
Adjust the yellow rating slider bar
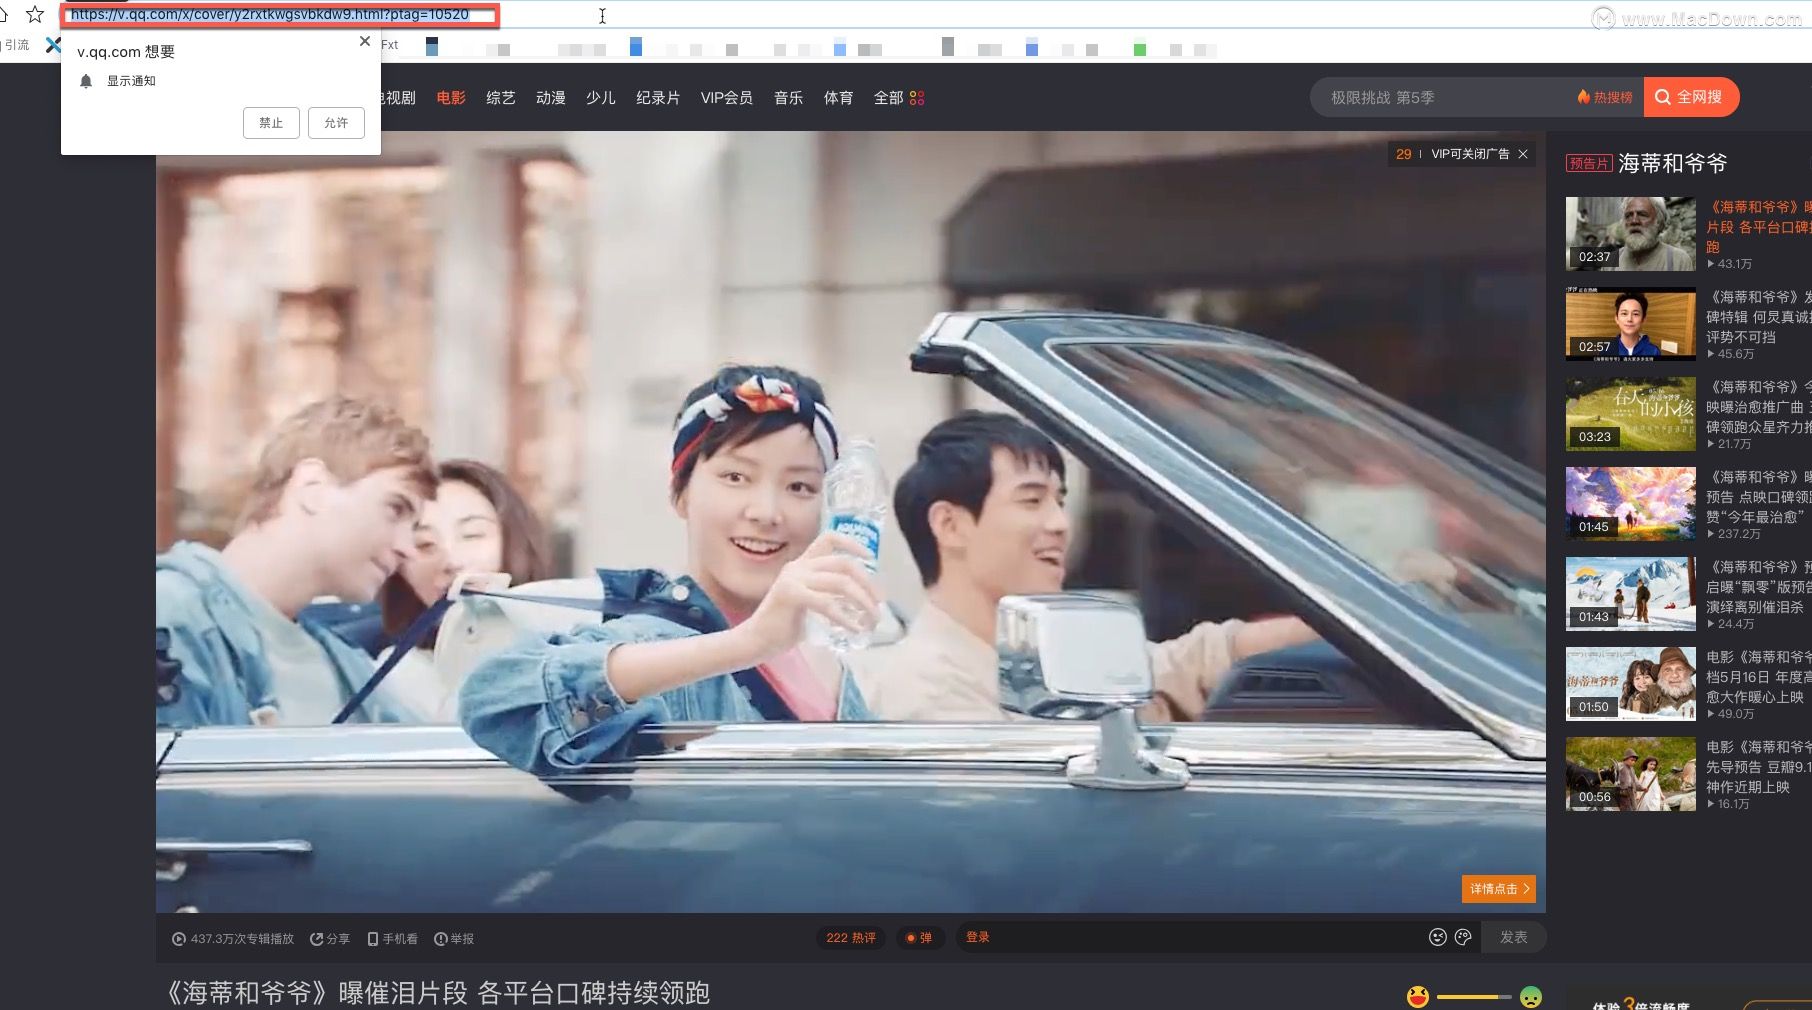click(1474, 997)
